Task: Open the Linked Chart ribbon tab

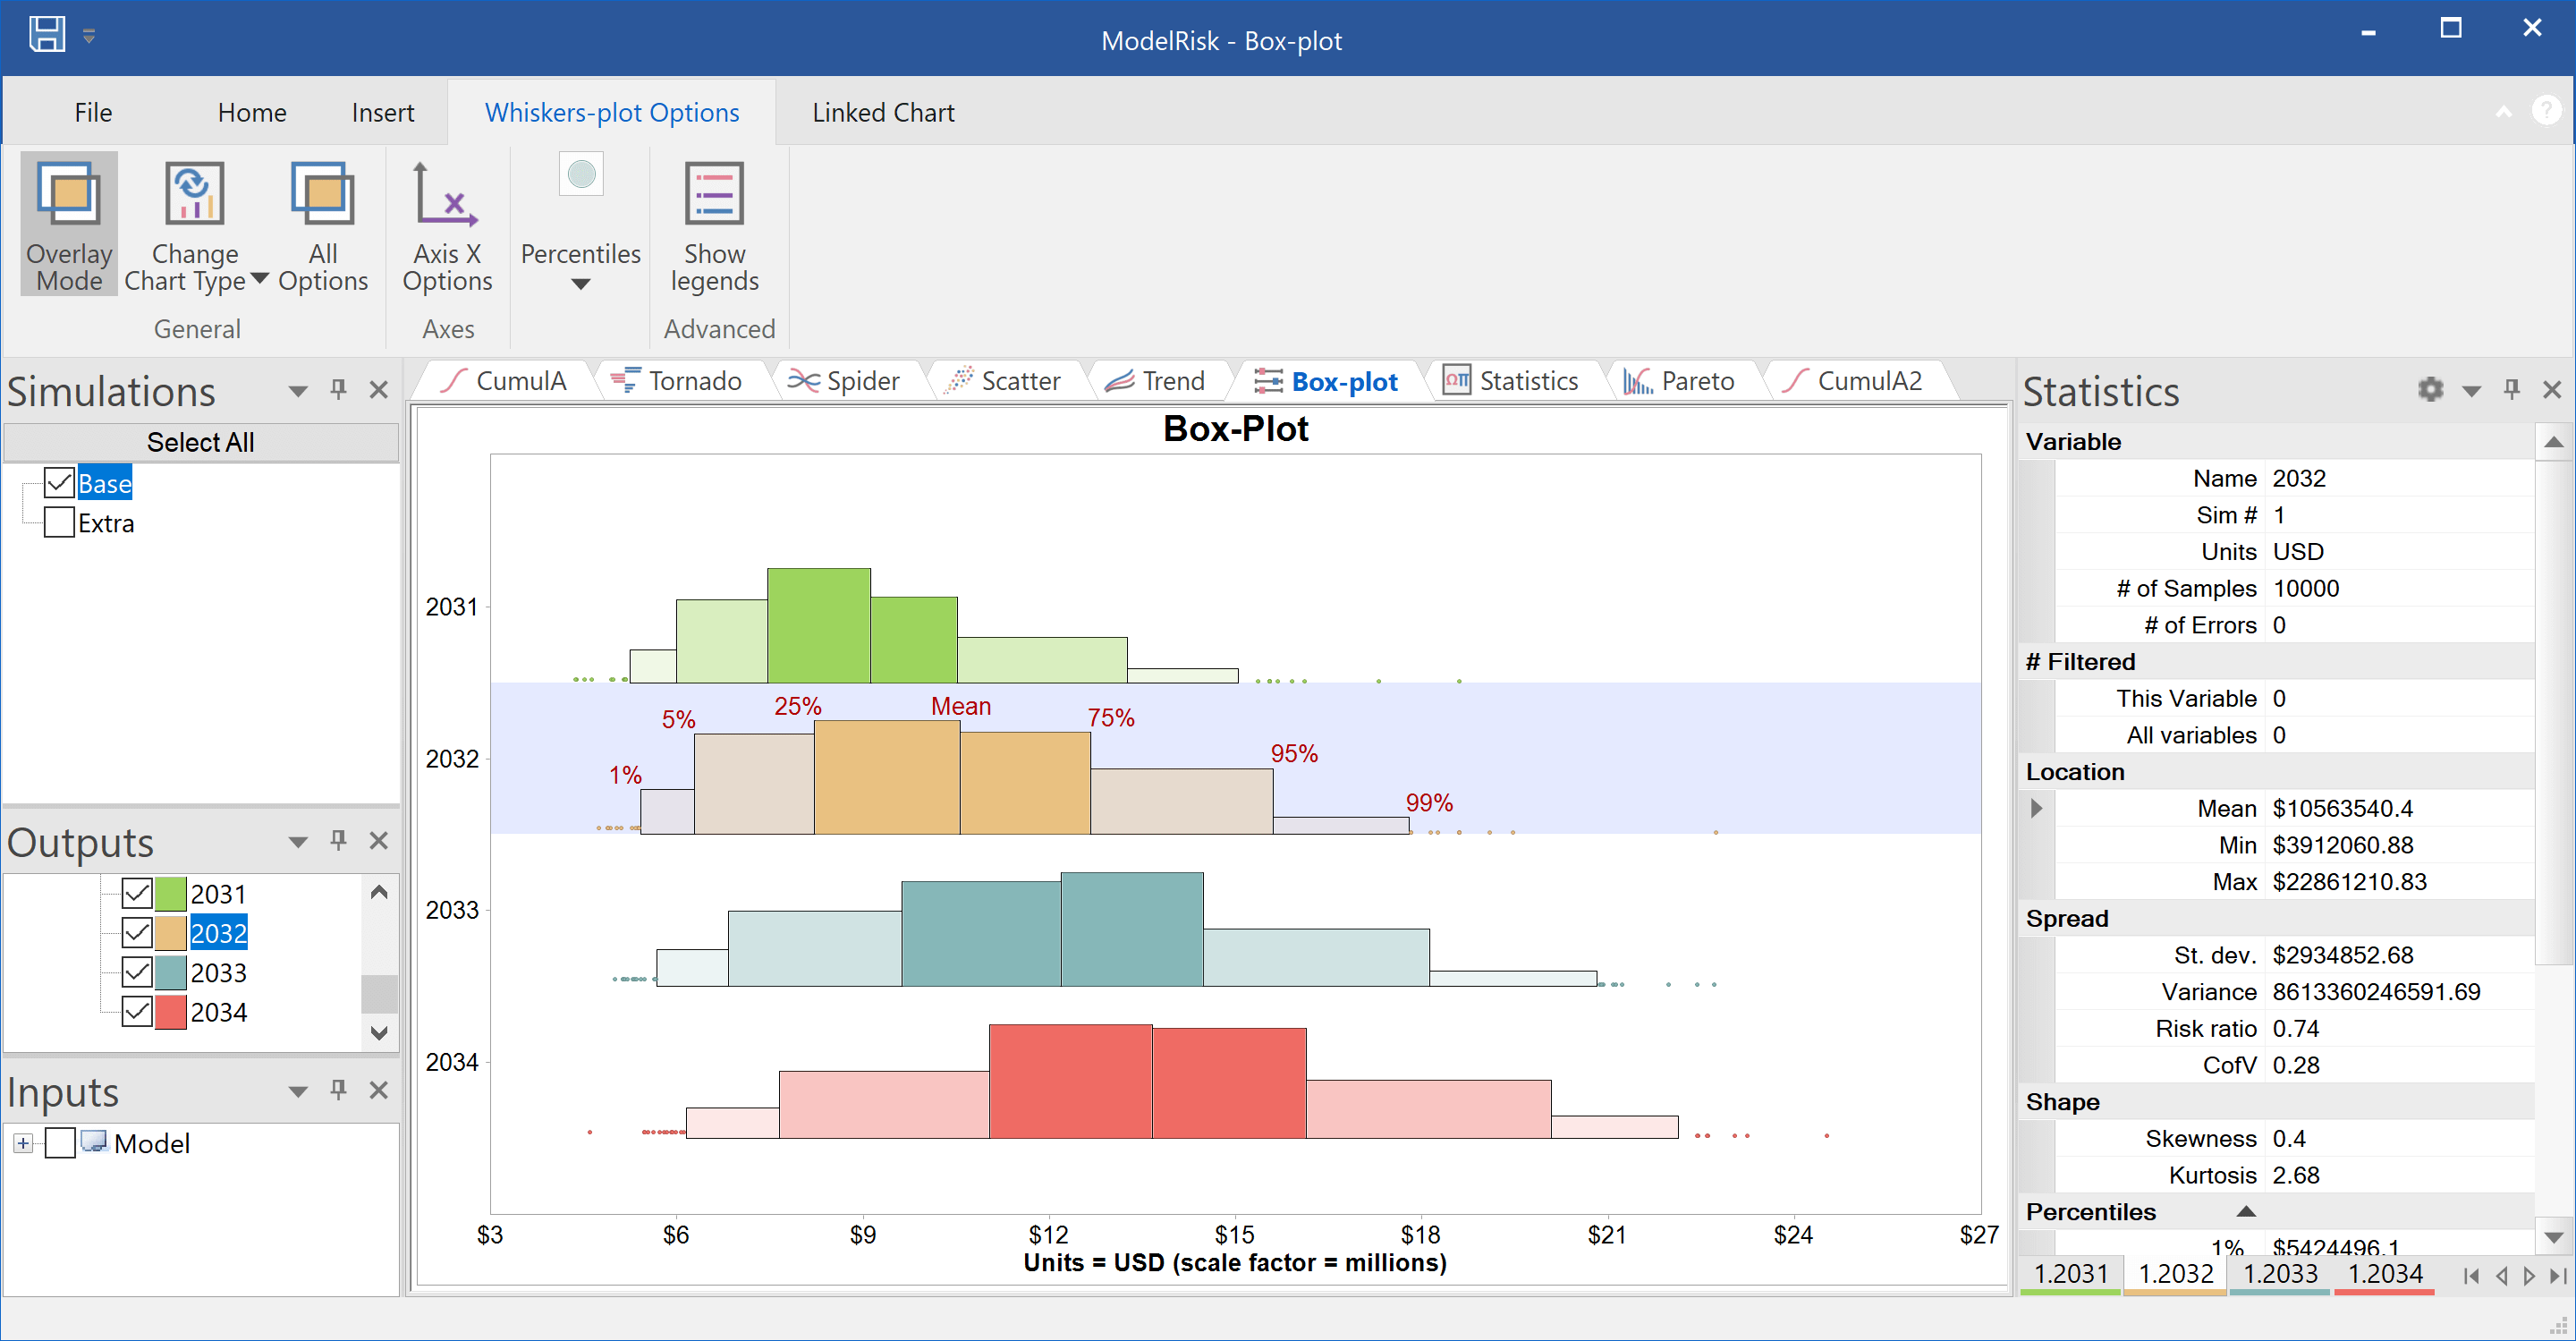Action: (x=883, y=112)
